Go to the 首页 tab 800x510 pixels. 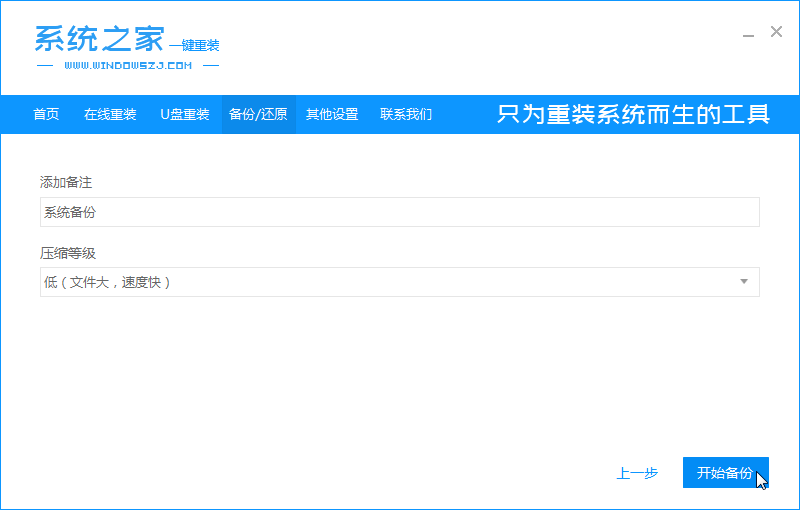tap(46, 114)
